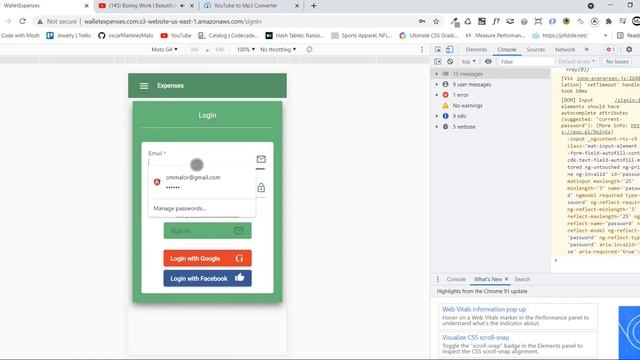Toggle the console sidebar panel
Image resolution: width=640 pixels, height=360 pixels.
[x=438, y=62]
